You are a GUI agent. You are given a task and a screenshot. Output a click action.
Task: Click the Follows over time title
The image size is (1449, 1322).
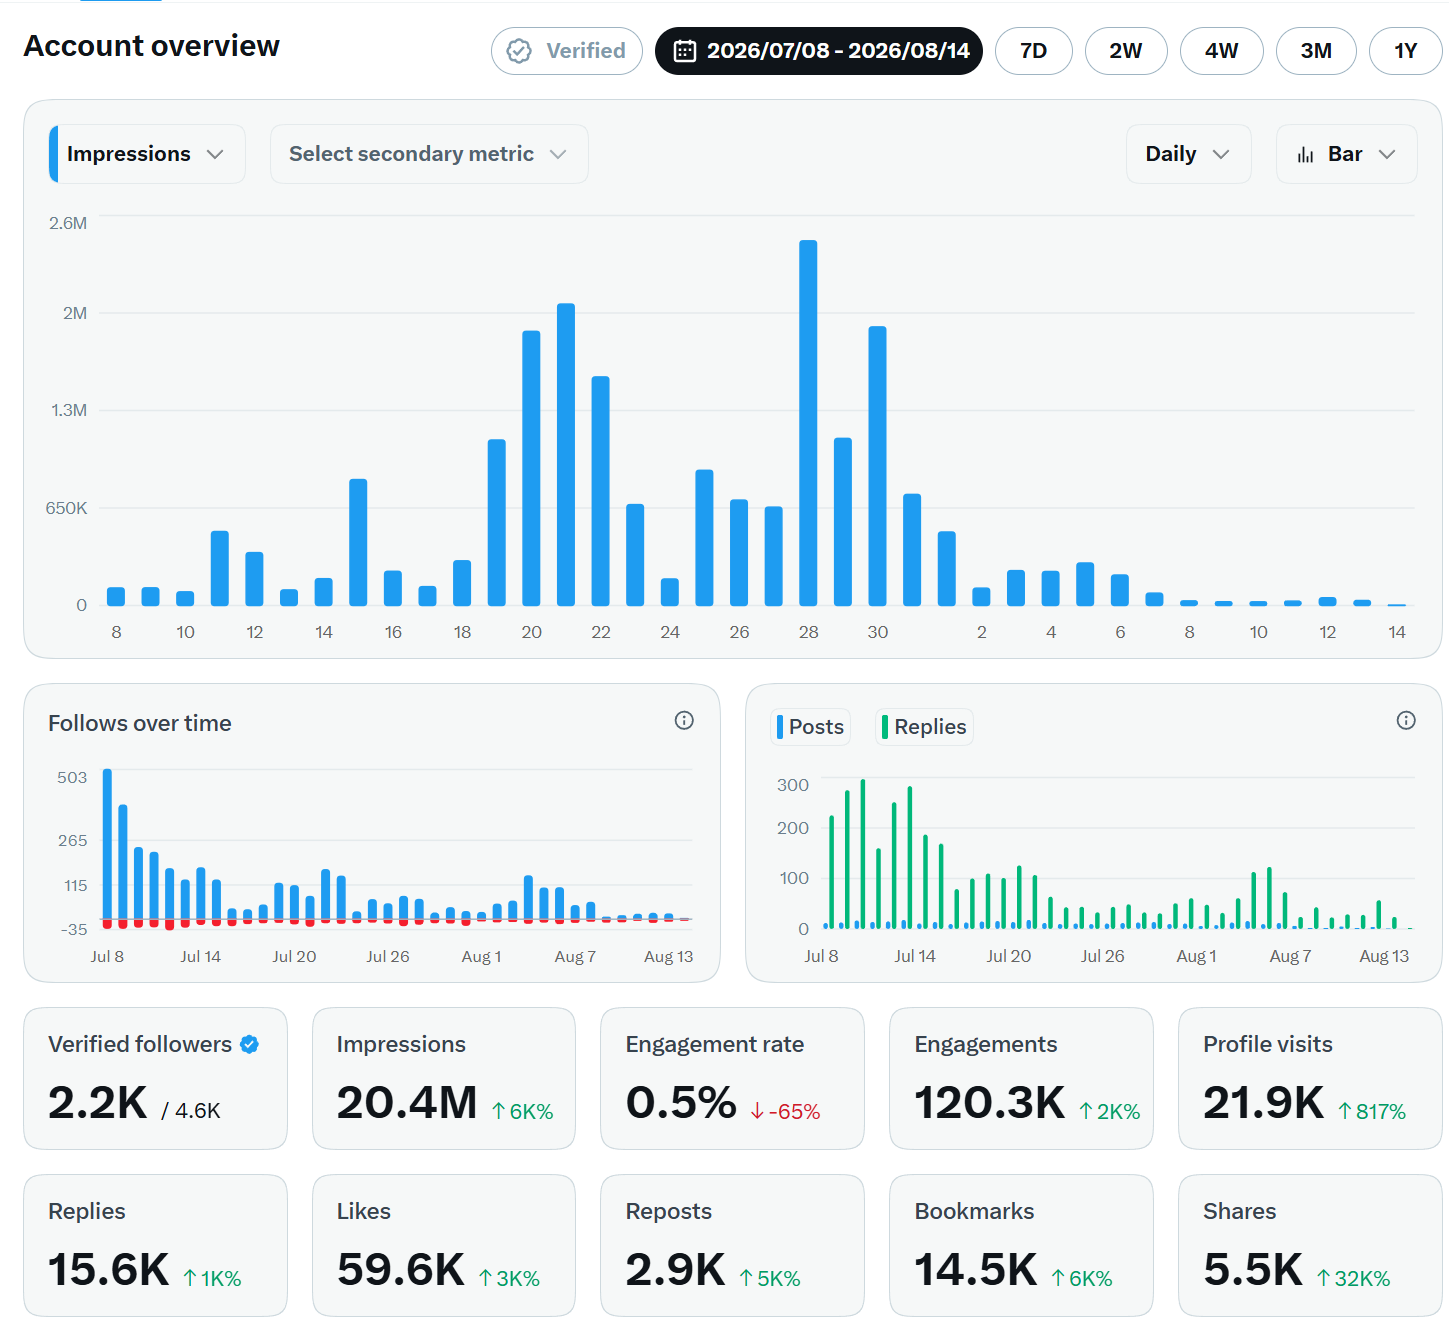click(x=140, y=723)
